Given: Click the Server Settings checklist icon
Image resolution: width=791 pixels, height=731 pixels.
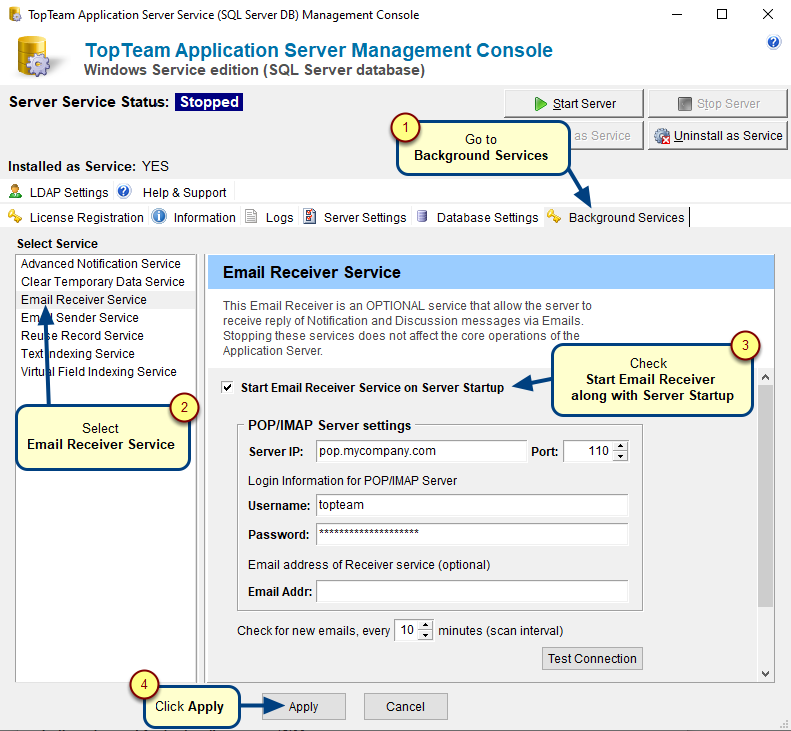Looking at the screenshot, I should coord(309,216).
